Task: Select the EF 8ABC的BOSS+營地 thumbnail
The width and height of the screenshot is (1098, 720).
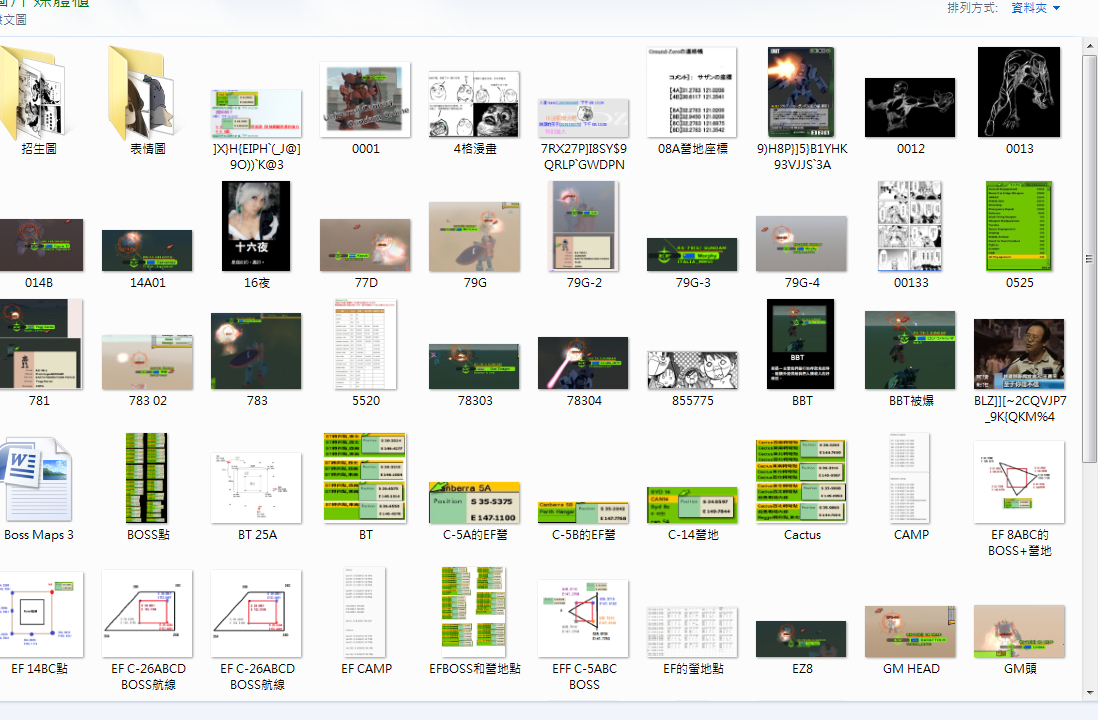Action: coord(1019,482)
